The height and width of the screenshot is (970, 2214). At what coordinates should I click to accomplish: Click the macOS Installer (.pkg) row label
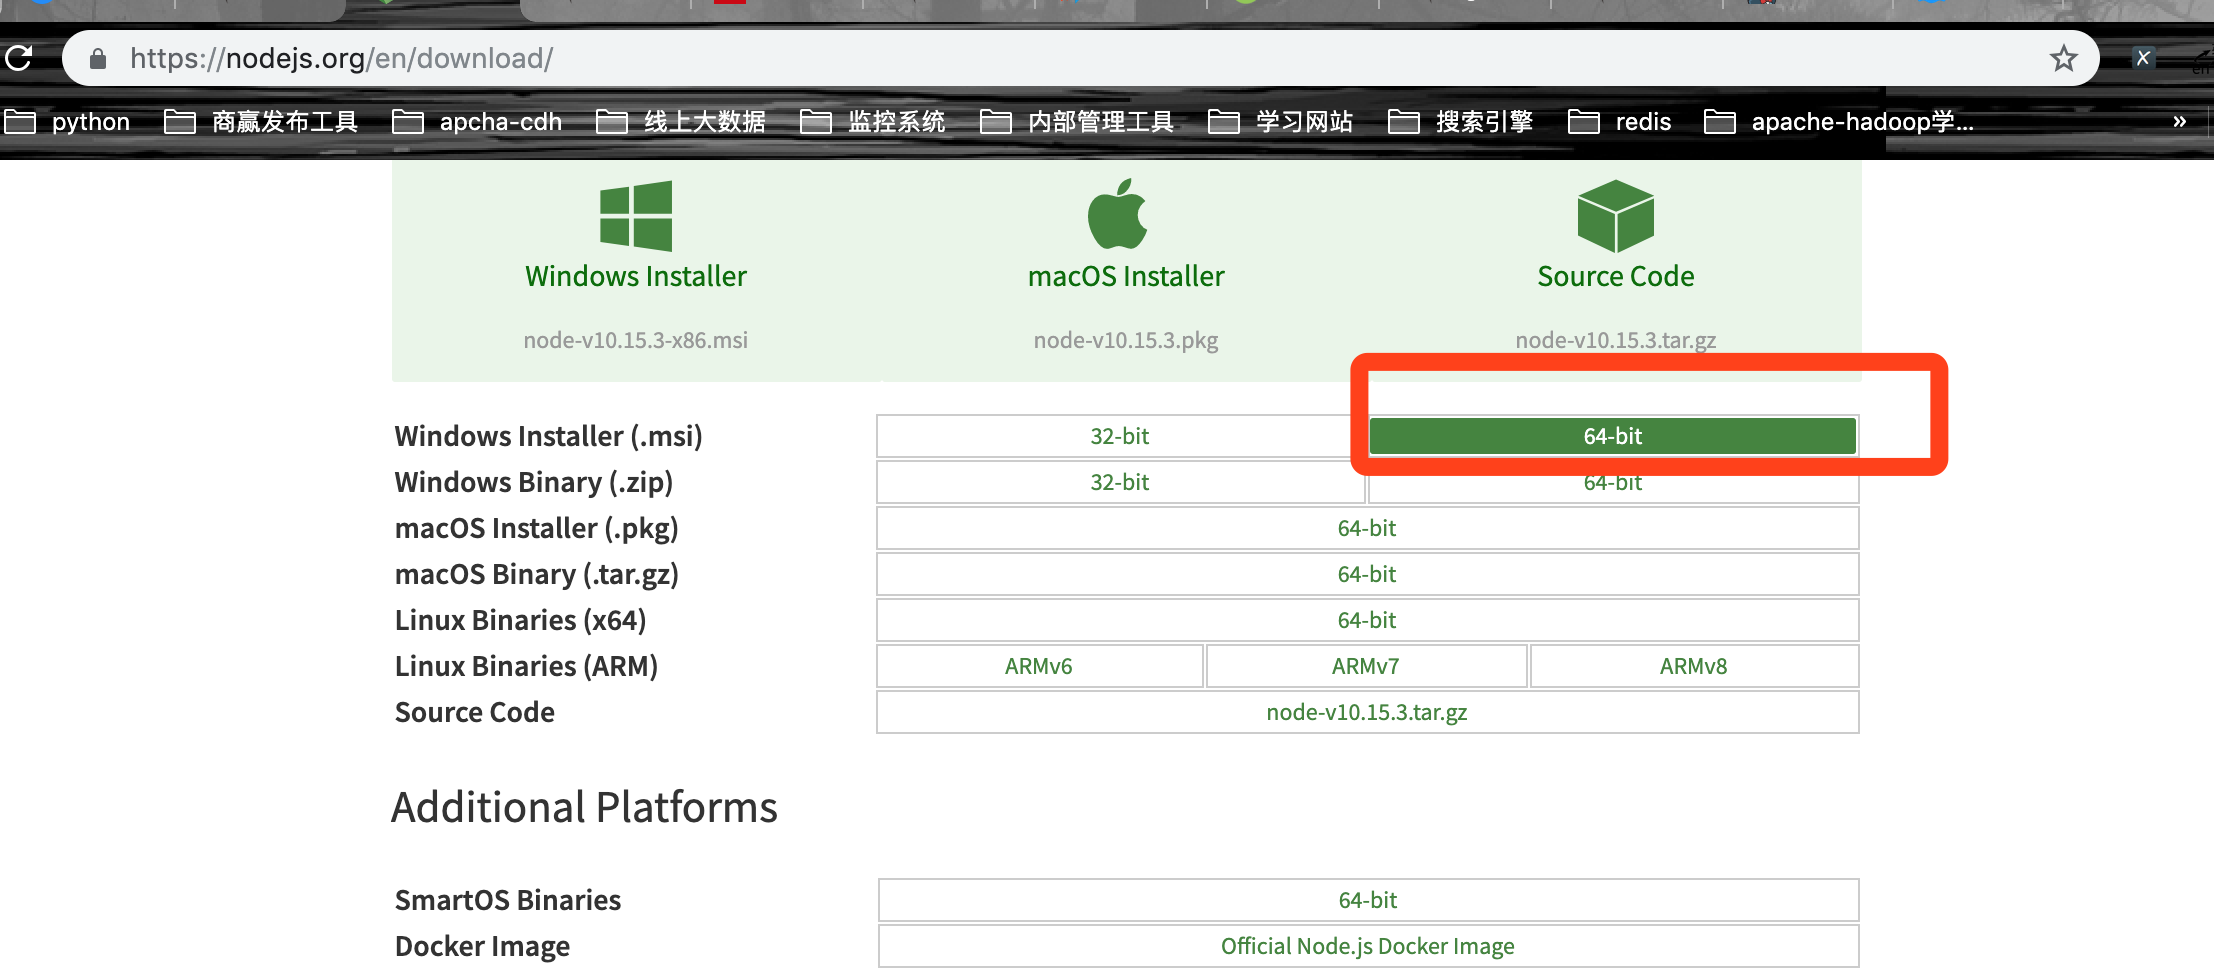[x=537, y=529]
